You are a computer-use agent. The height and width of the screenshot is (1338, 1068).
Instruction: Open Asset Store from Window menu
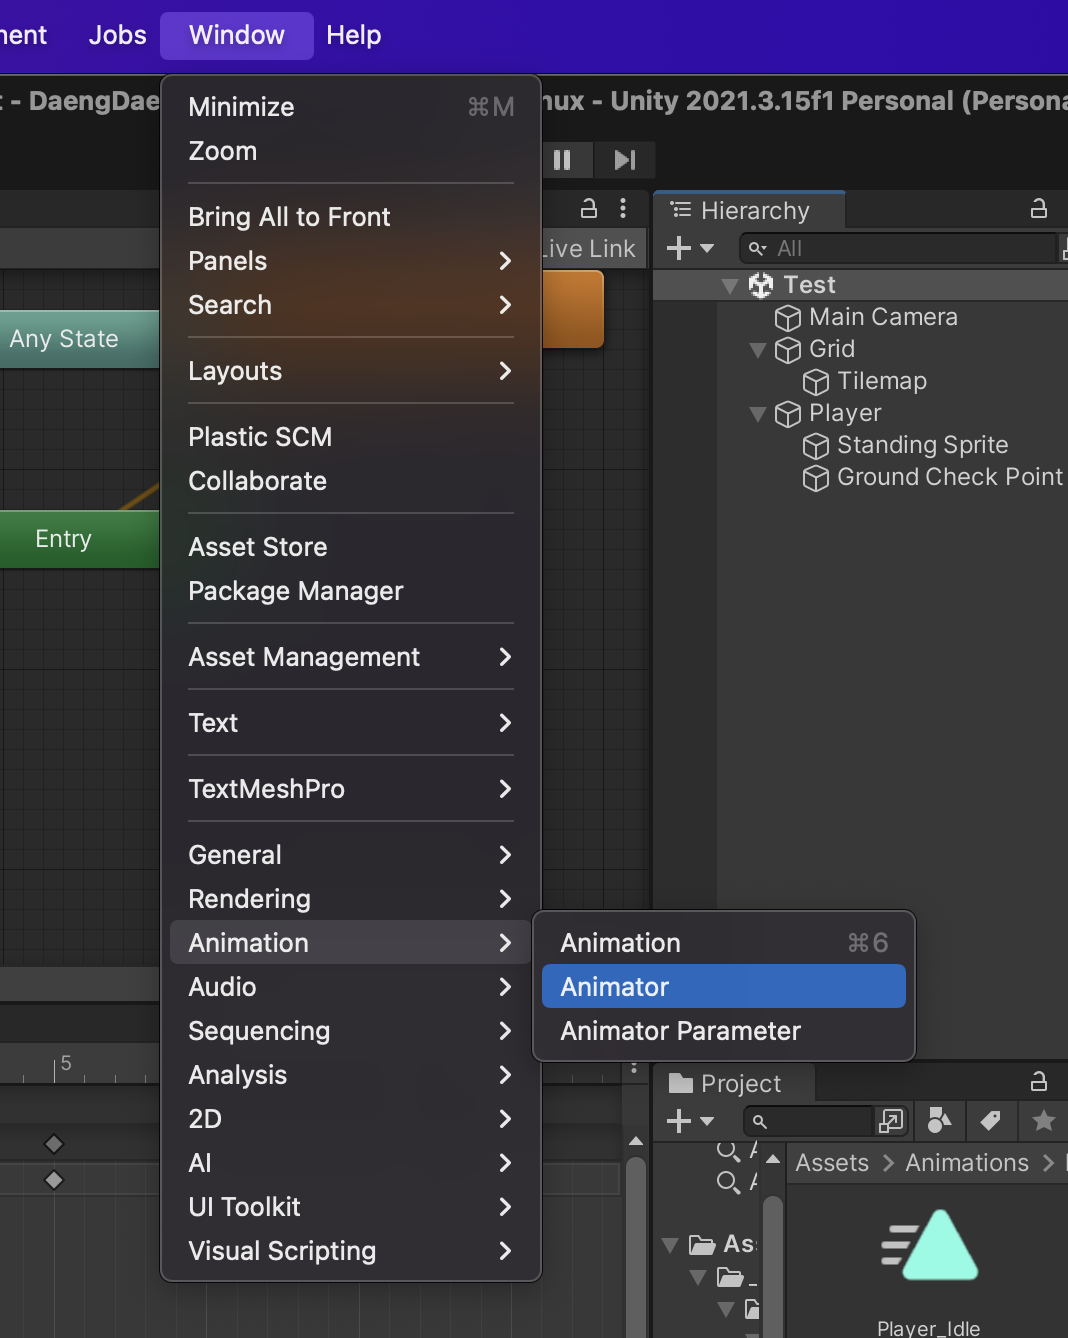351,546
